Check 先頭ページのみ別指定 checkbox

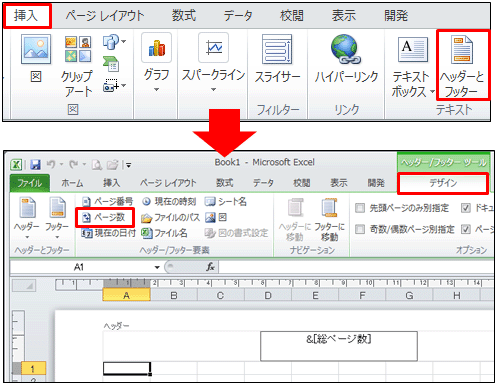(x=360, y=208)
